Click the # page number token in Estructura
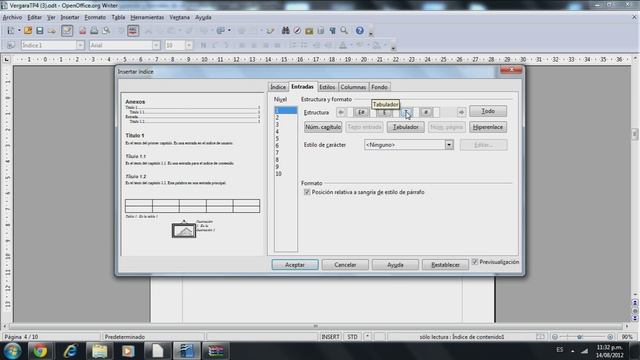 pyautogui.click(x=426, y=112)
